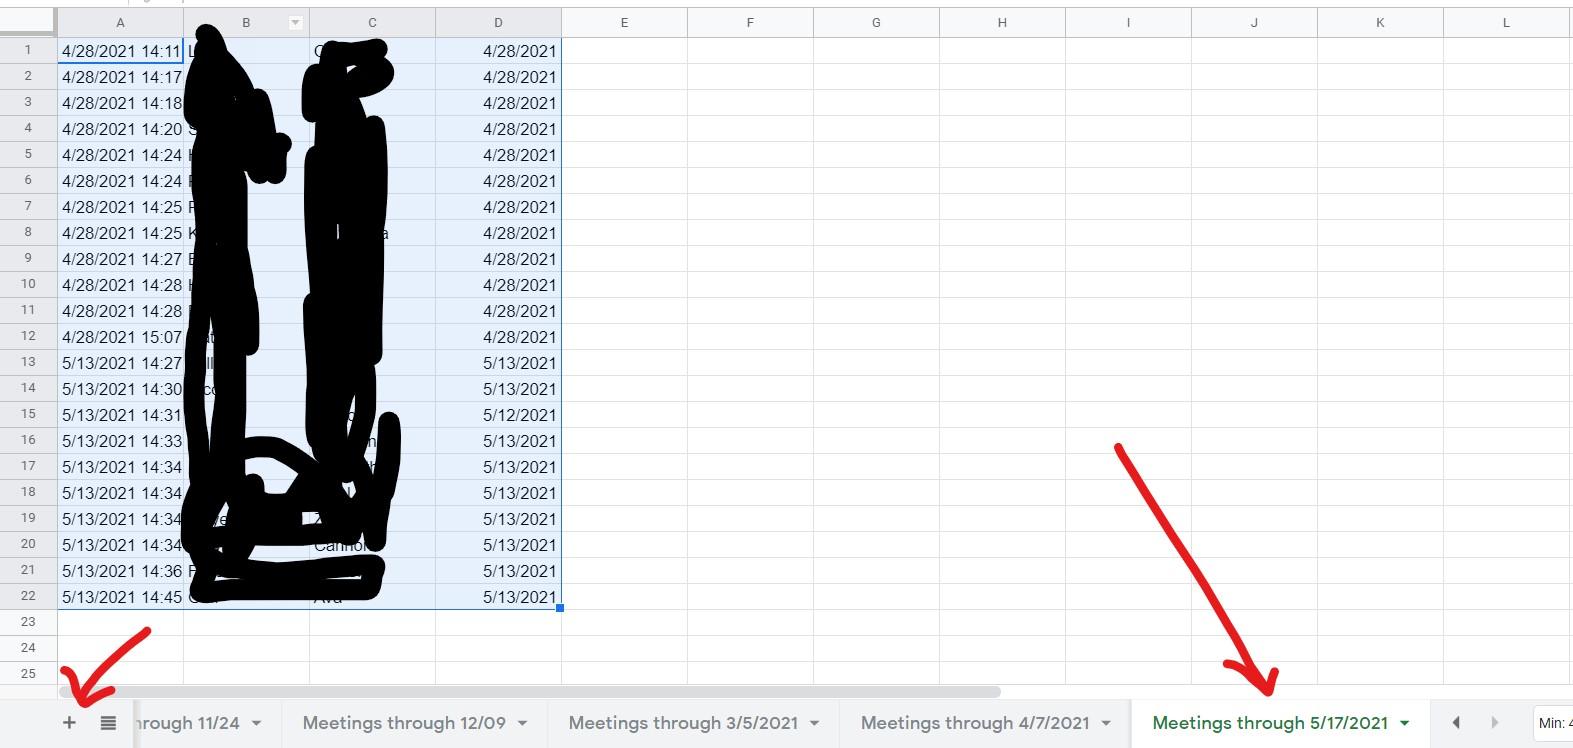Select column A header
1573x748 pixels.
[121, 23]
